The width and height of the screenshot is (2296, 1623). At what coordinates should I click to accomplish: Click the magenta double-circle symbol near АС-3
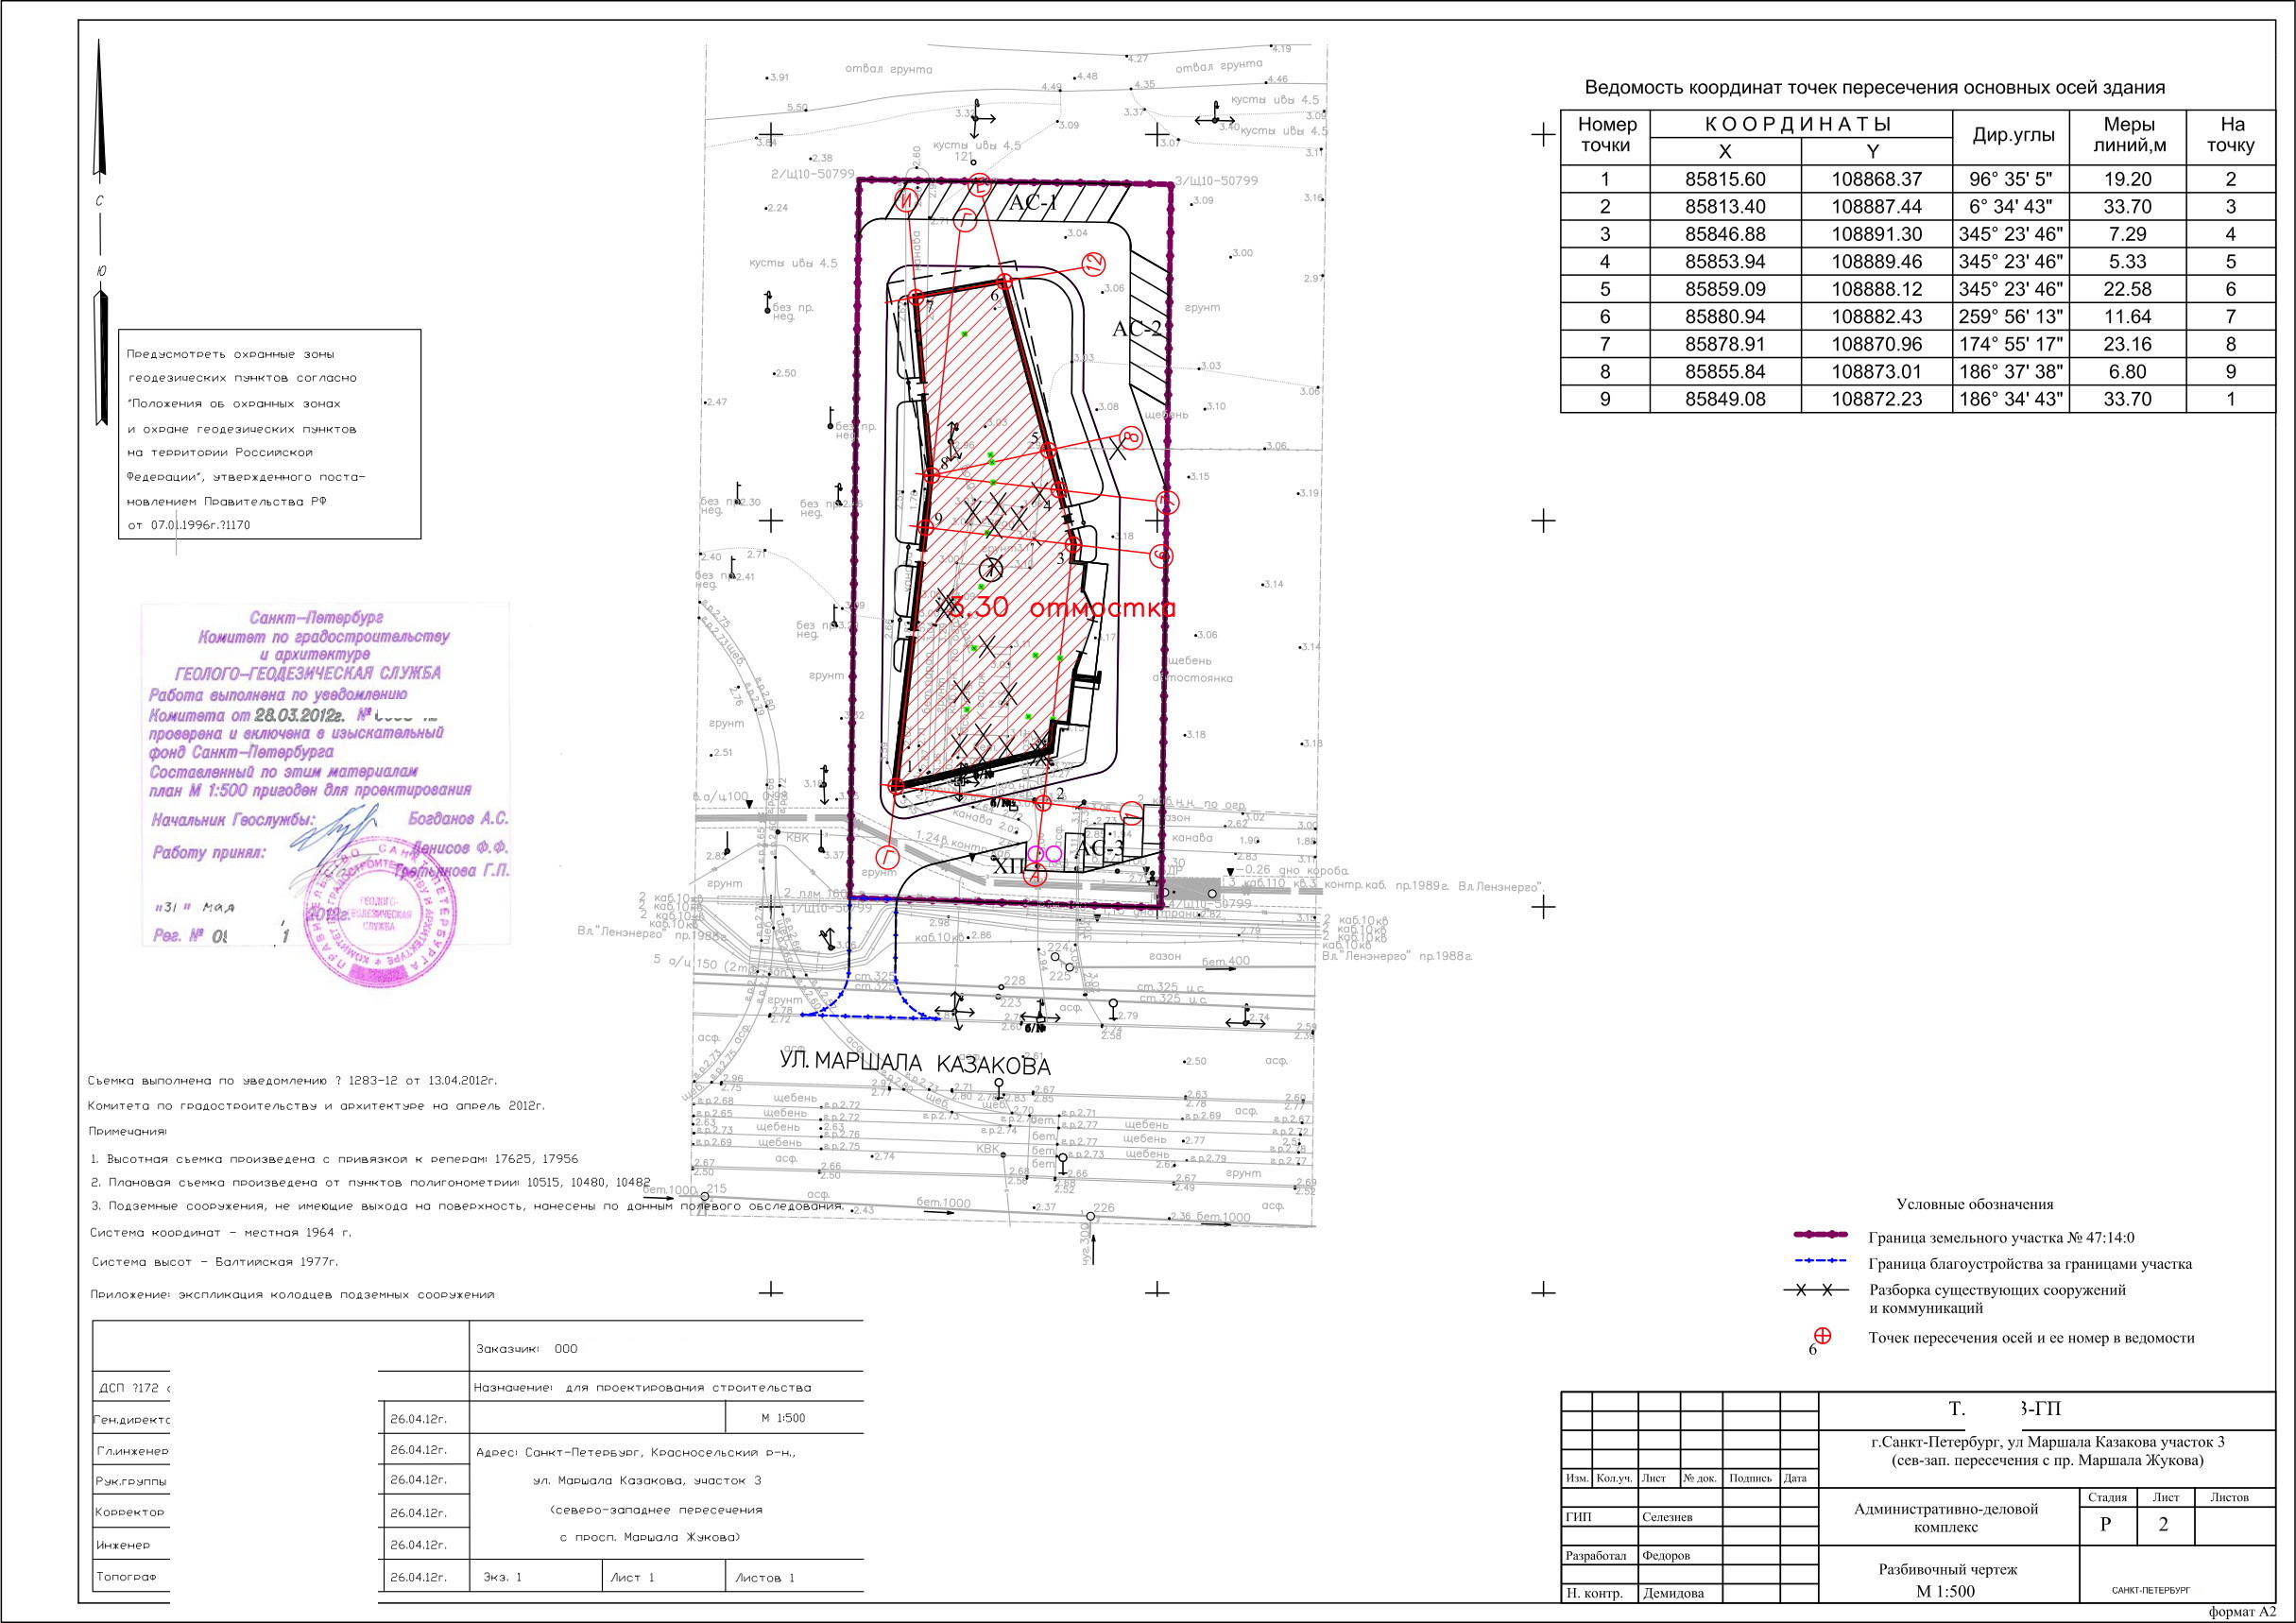click(x=1045, y=853)
